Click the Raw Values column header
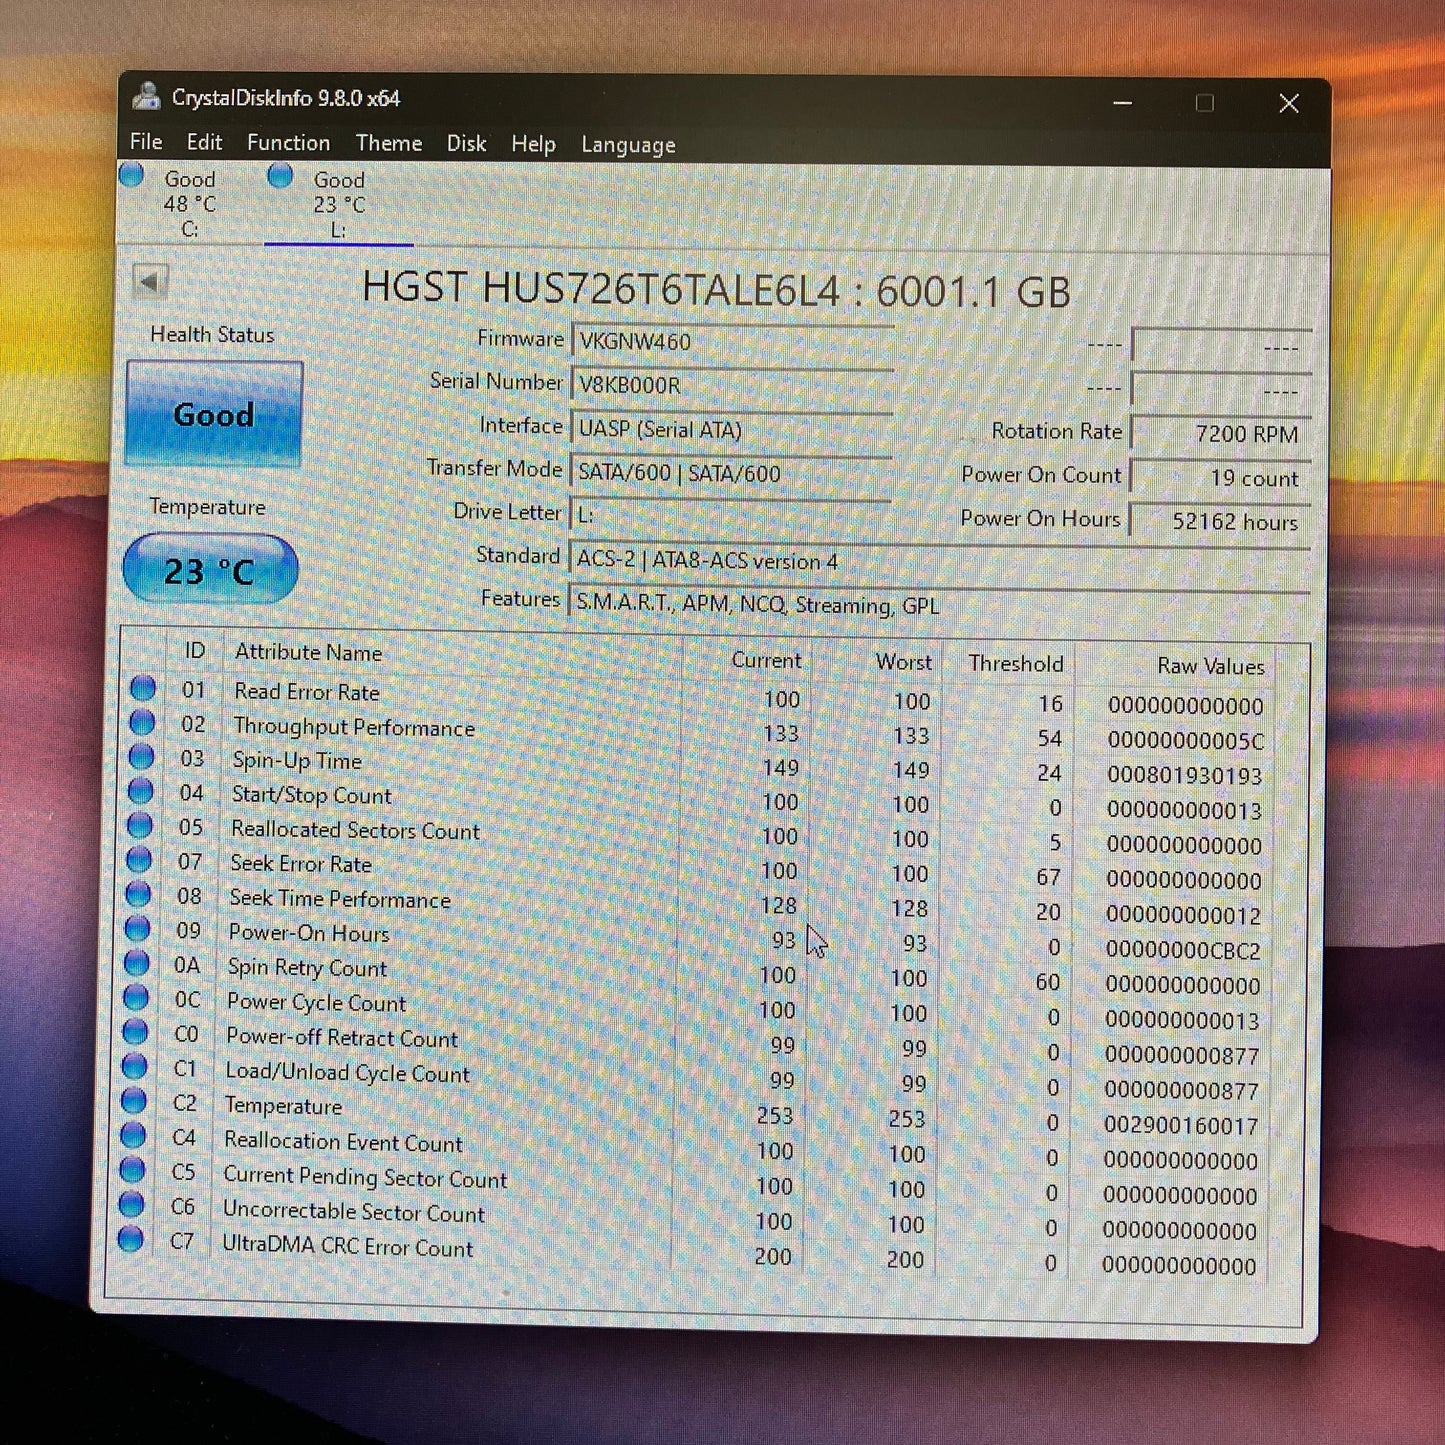The image size is (1445, 1445). pyautogui.click(x=1210, y=665)
